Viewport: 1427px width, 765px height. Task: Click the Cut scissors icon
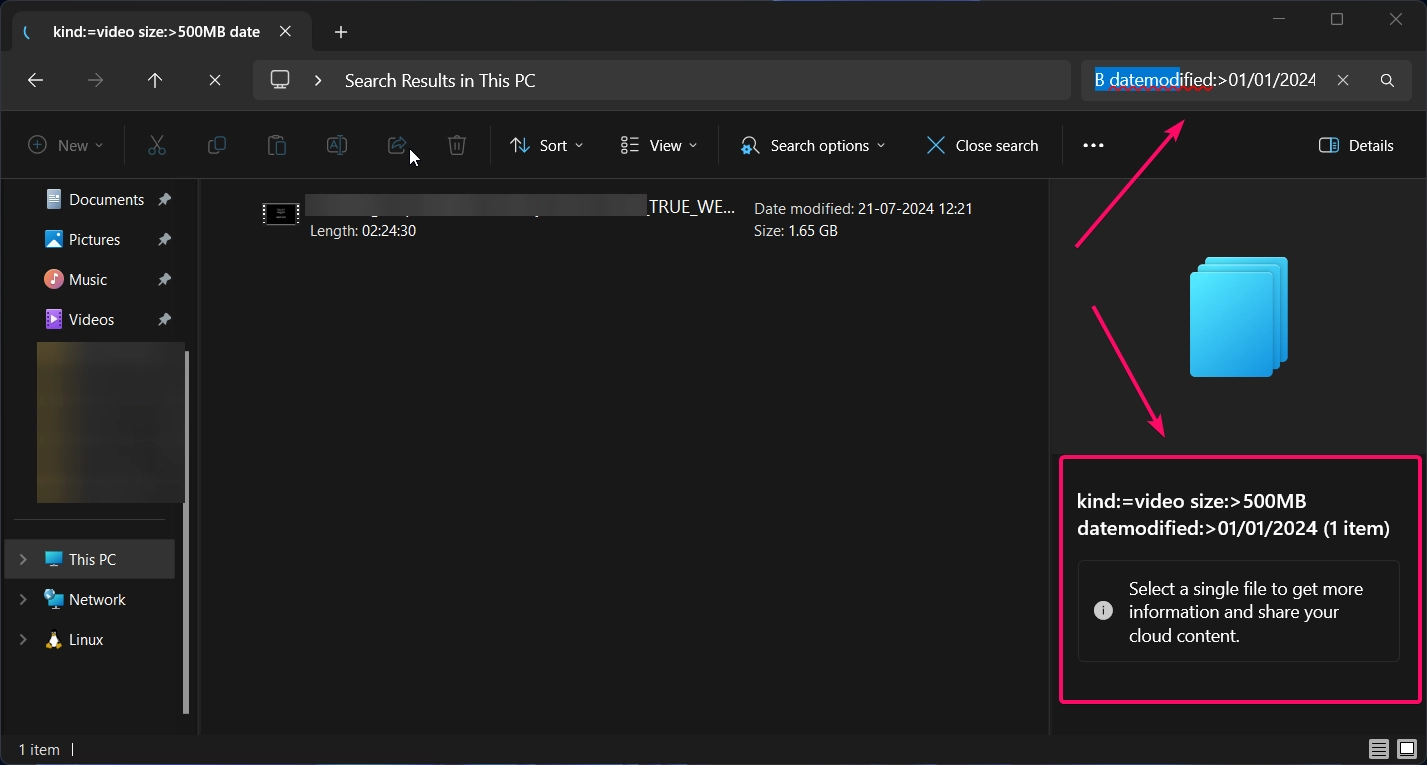point(156,146)
